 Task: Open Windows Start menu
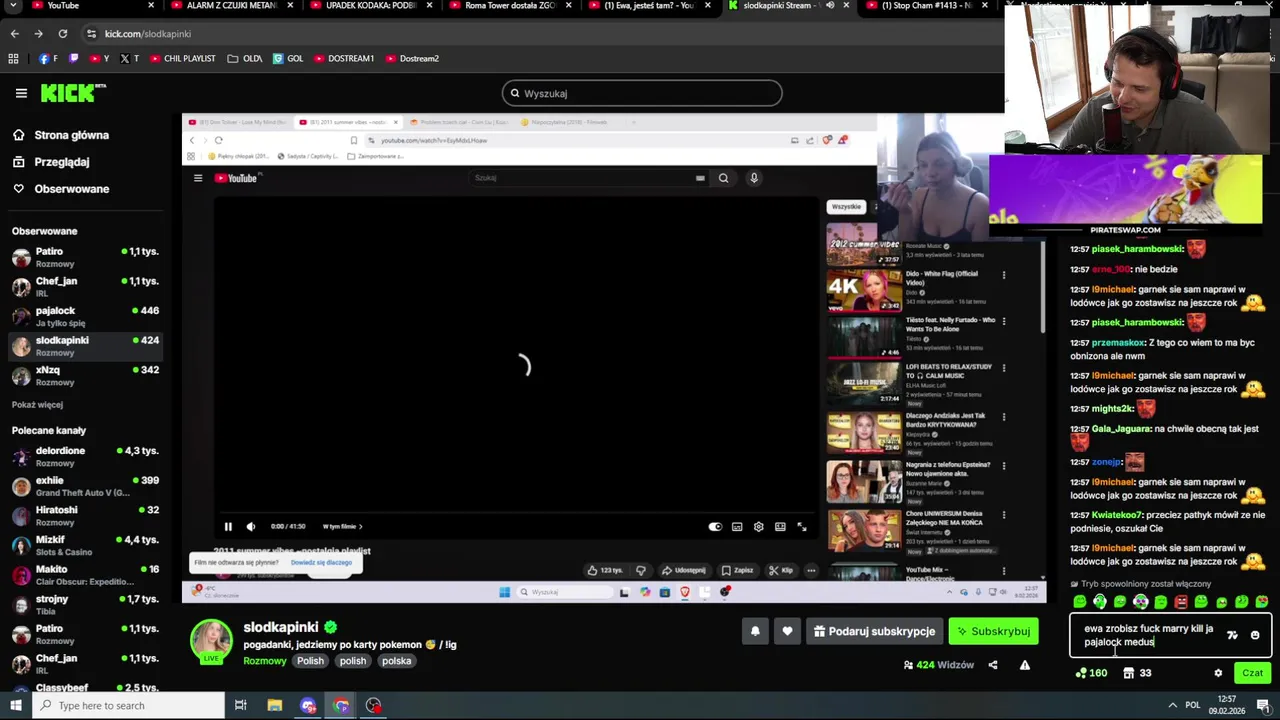pyautogui.click(x=17, y=705)
